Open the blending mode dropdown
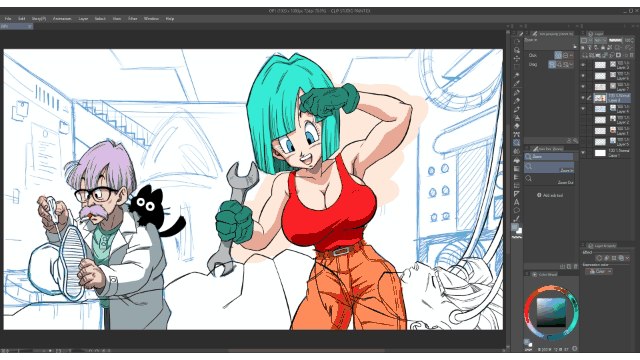This screenshot has width=640, height=360. click(x=600, y=40)
